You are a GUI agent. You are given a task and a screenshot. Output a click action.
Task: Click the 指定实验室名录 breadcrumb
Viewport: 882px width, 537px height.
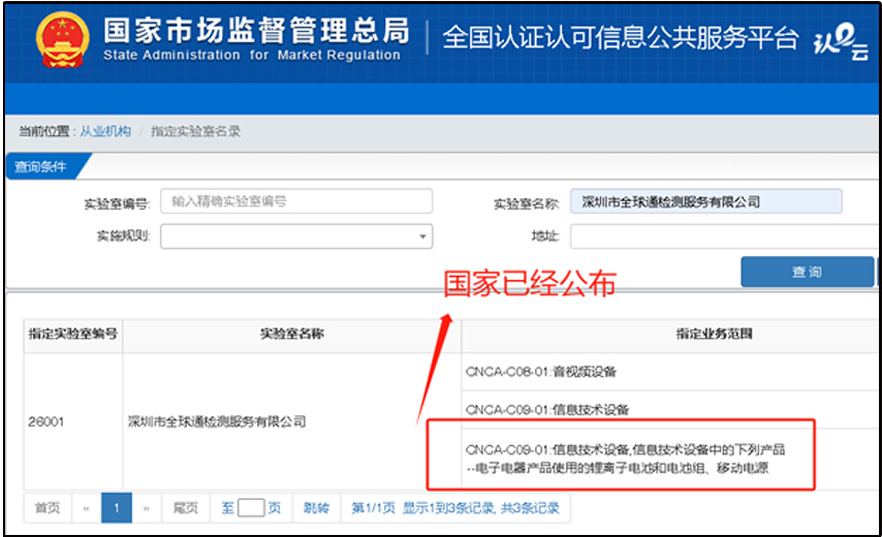click(196, 131)
